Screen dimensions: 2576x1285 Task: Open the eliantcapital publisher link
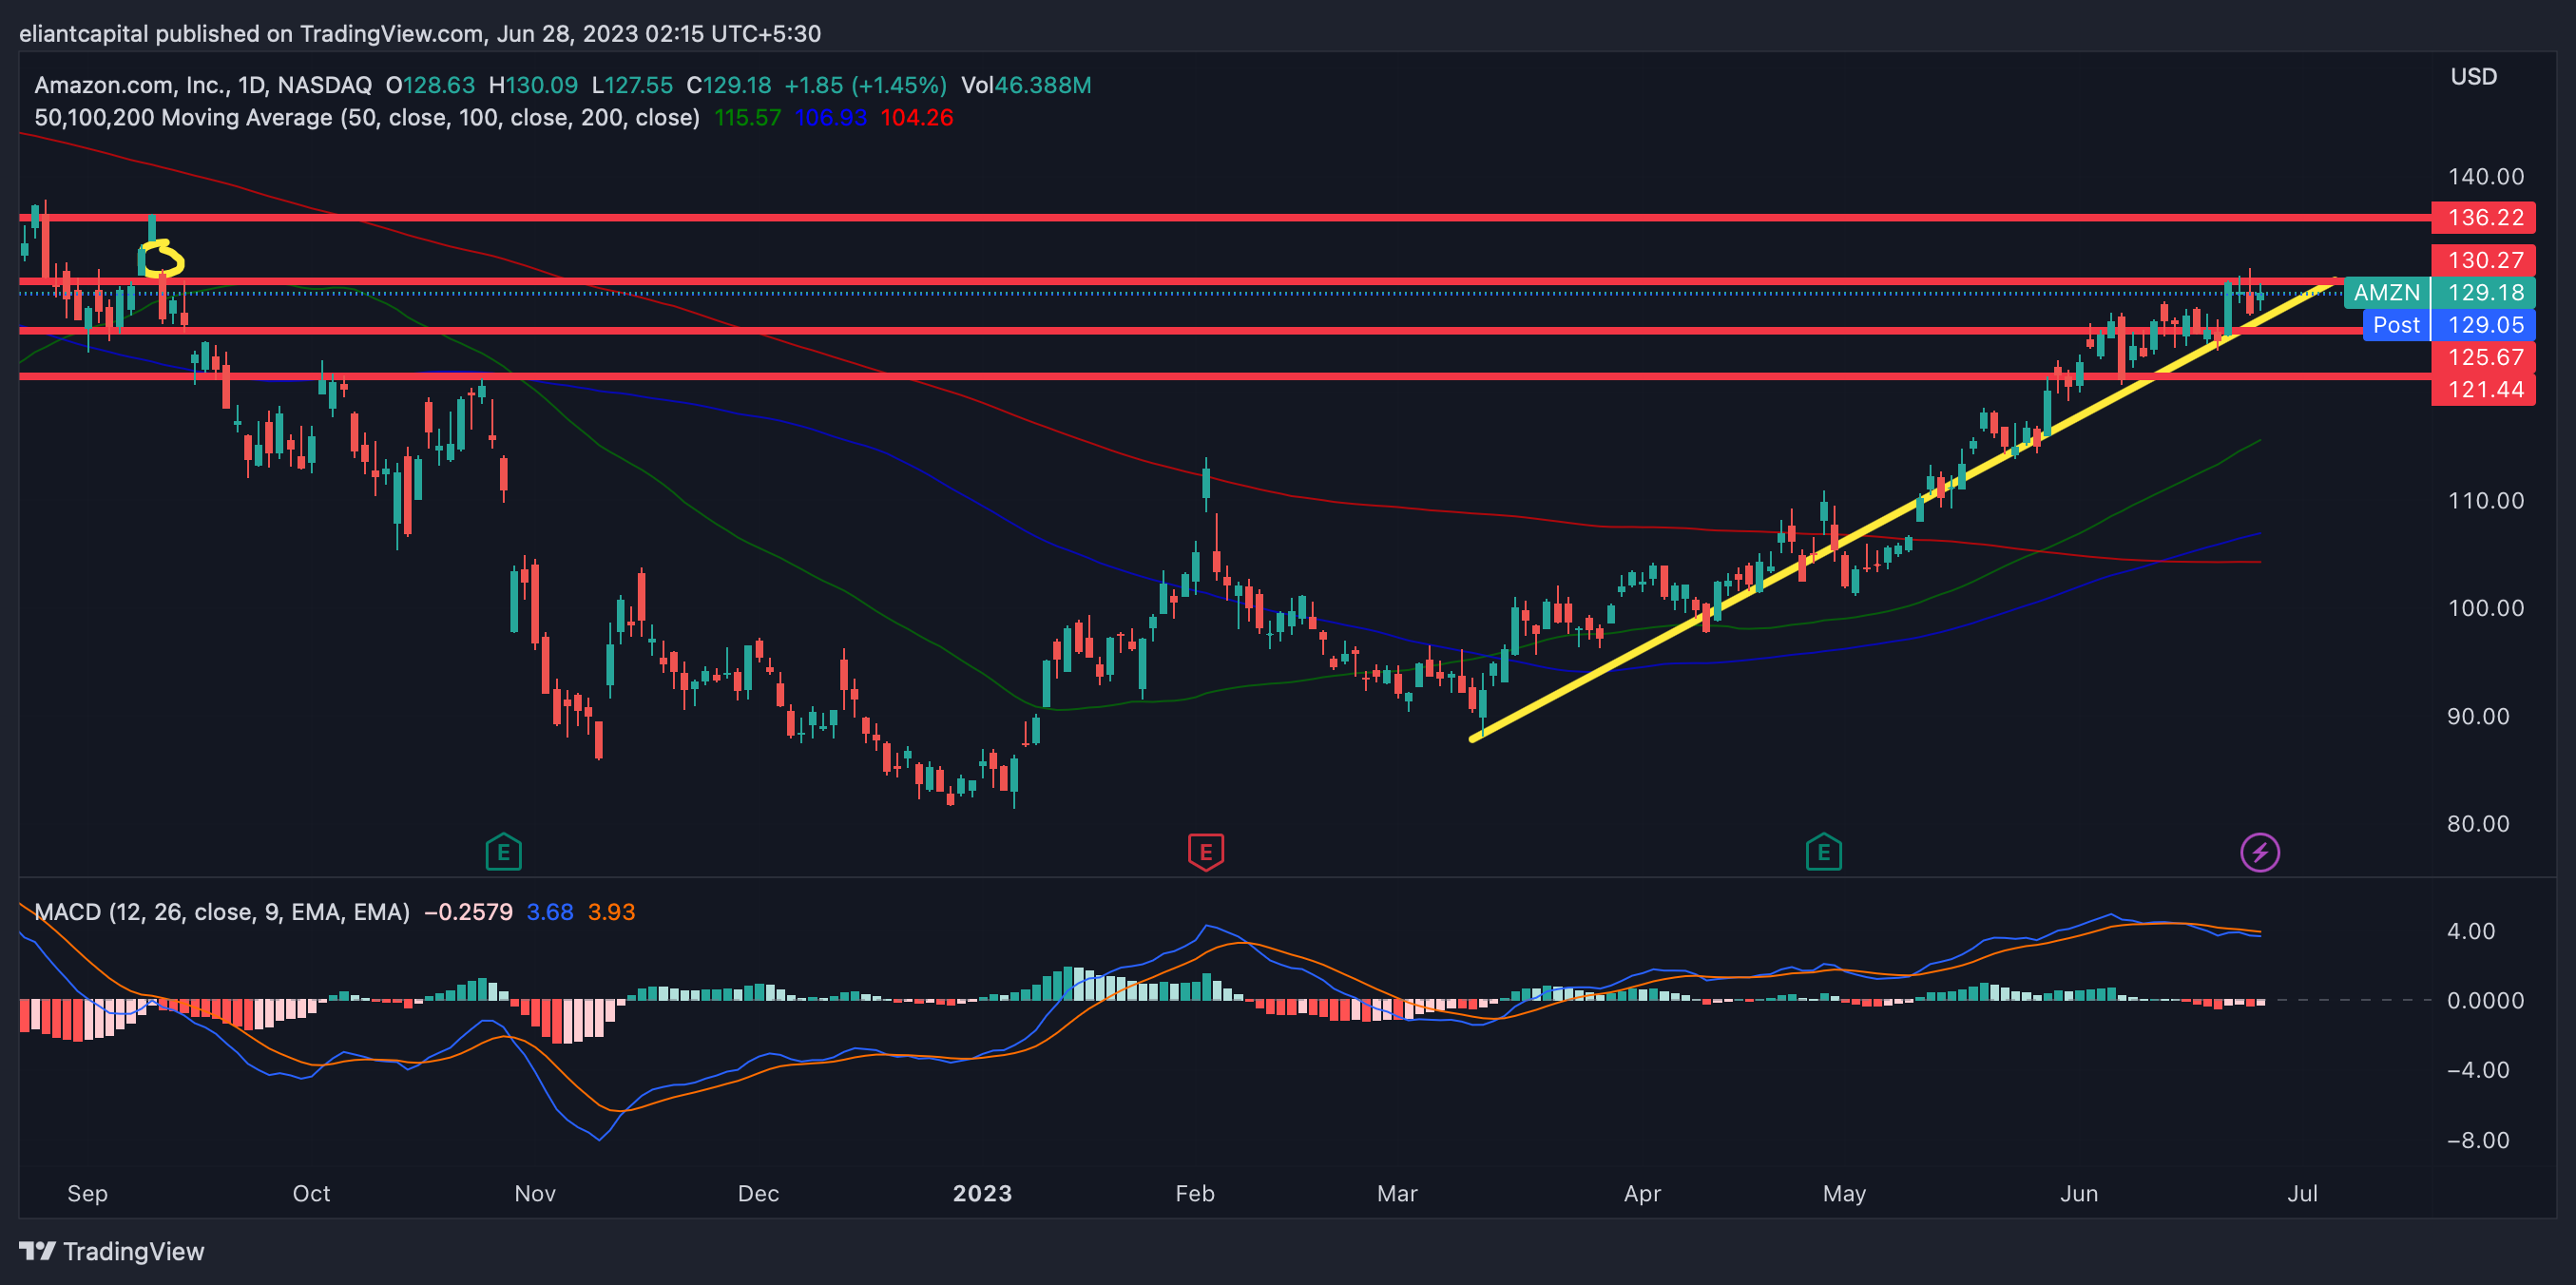tap(84, 33)
